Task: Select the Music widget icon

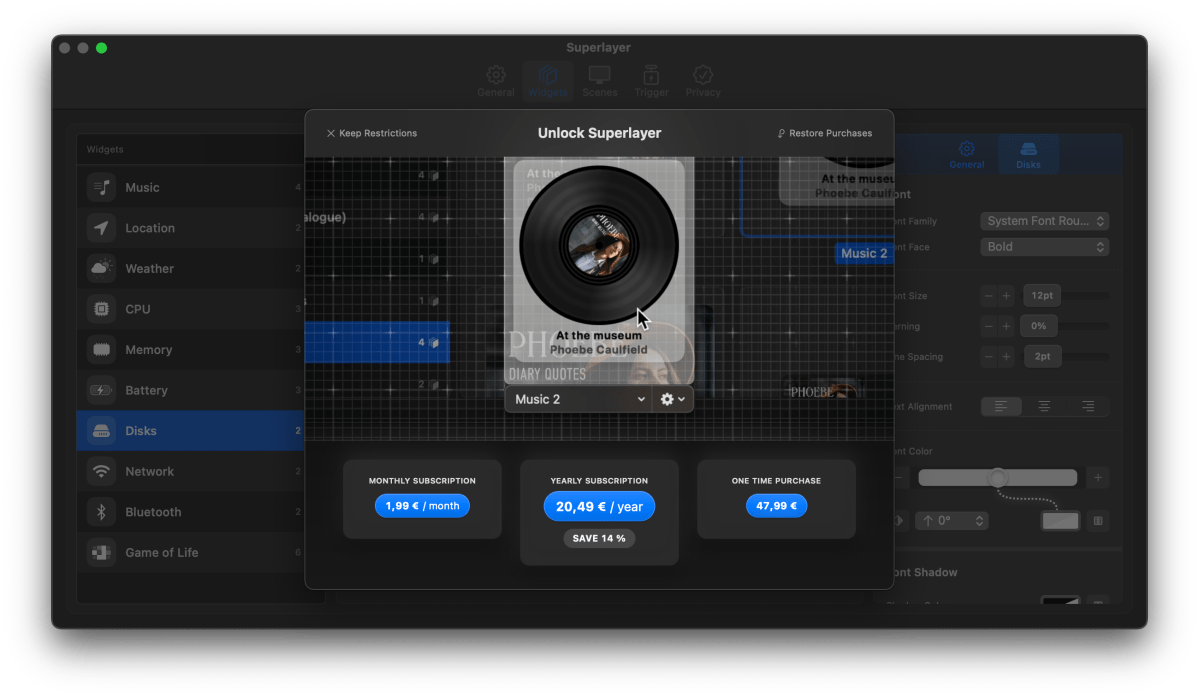Action: (101, 187)
